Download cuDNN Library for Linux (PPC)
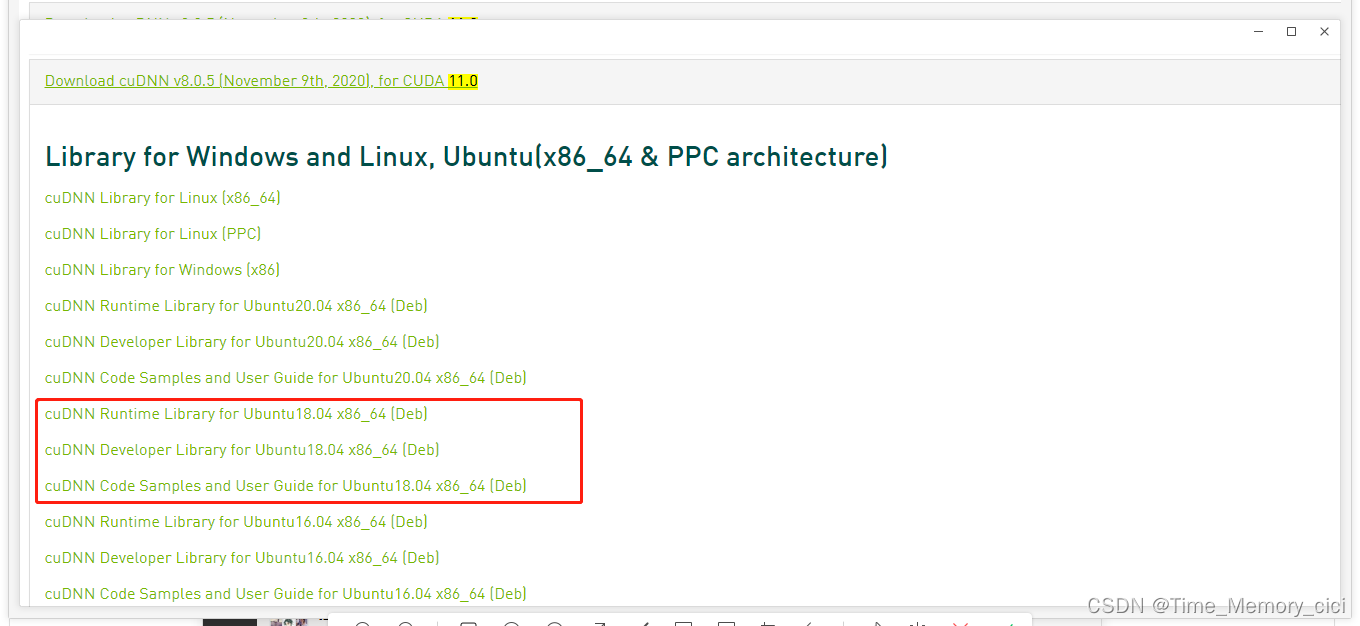Image resolution: width=1360 pixels, height=626 pixels. [153, 234]
